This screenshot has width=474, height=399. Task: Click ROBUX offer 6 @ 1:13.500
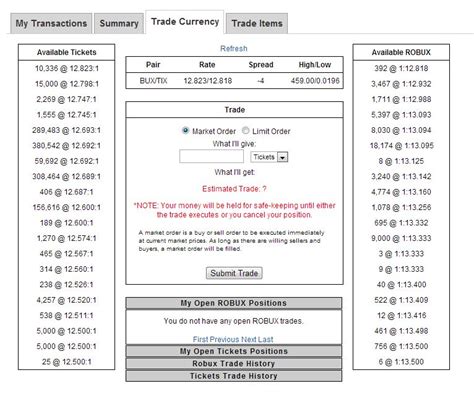point(401,362)
